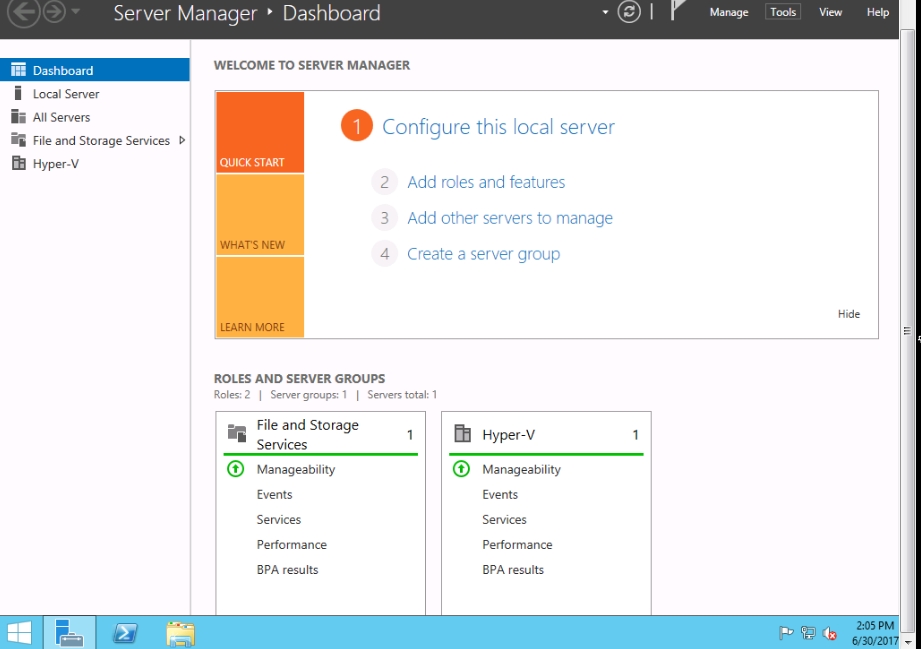
Task: Click Configure this local server link
Action: [x=498, y=127]
